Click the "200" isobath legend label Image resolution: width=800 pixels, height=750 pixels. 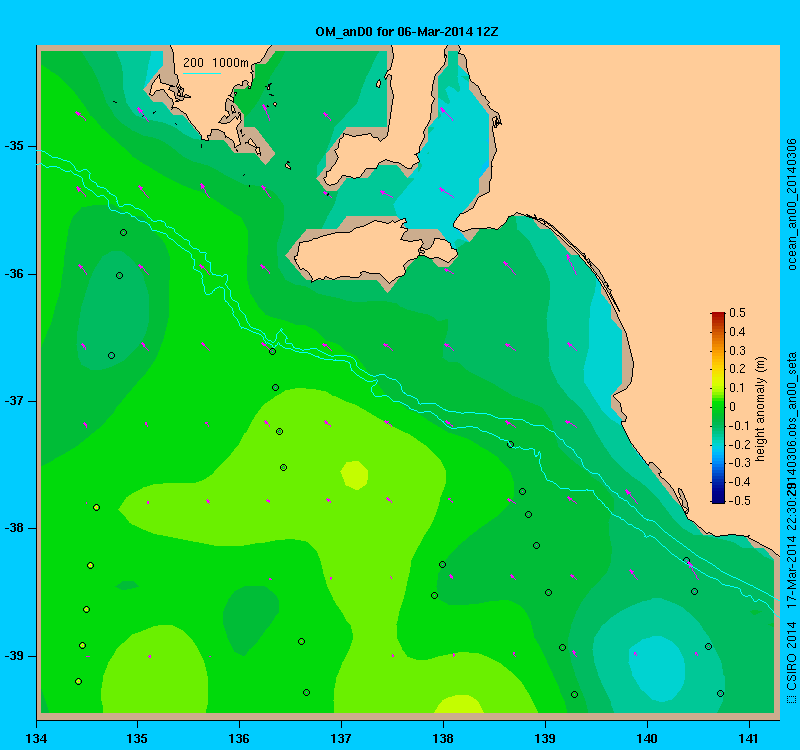(x=193, y=63)
